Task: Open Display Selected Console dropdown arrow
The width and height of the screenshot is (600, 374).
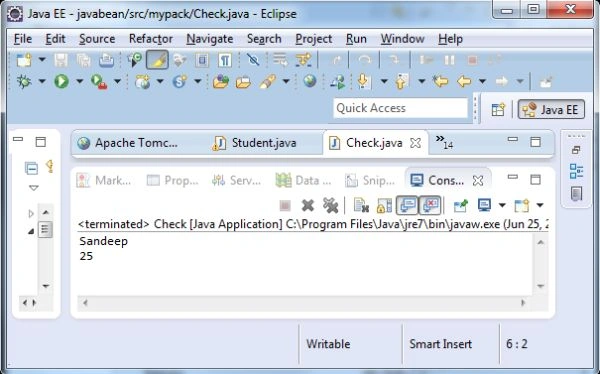Action: [502, 206]
